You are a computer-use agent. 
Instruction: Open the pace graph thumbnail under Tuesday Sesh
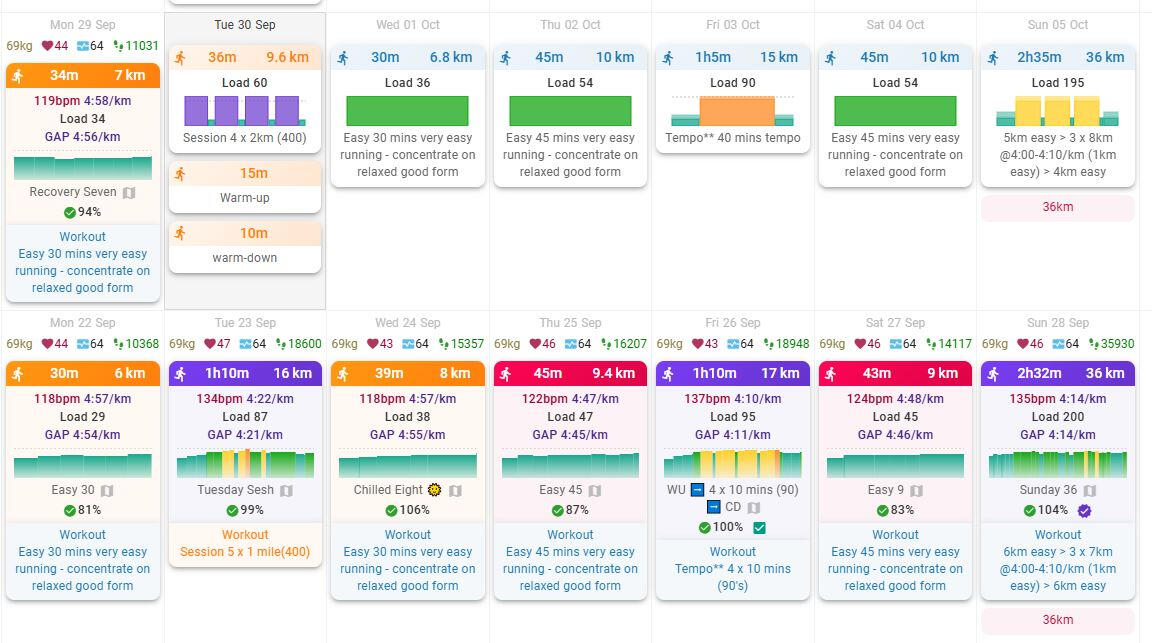[x=245, y=464]
